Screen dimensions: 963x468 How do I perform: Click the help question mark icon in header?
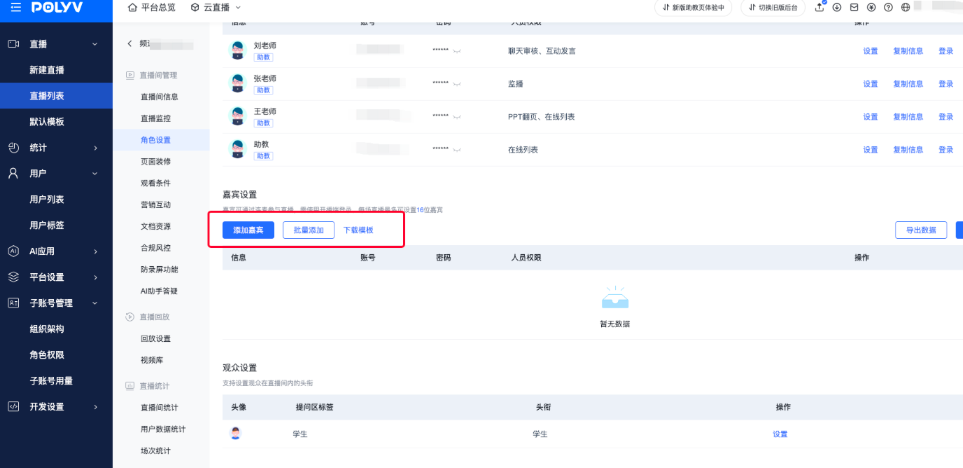[887, 7]
